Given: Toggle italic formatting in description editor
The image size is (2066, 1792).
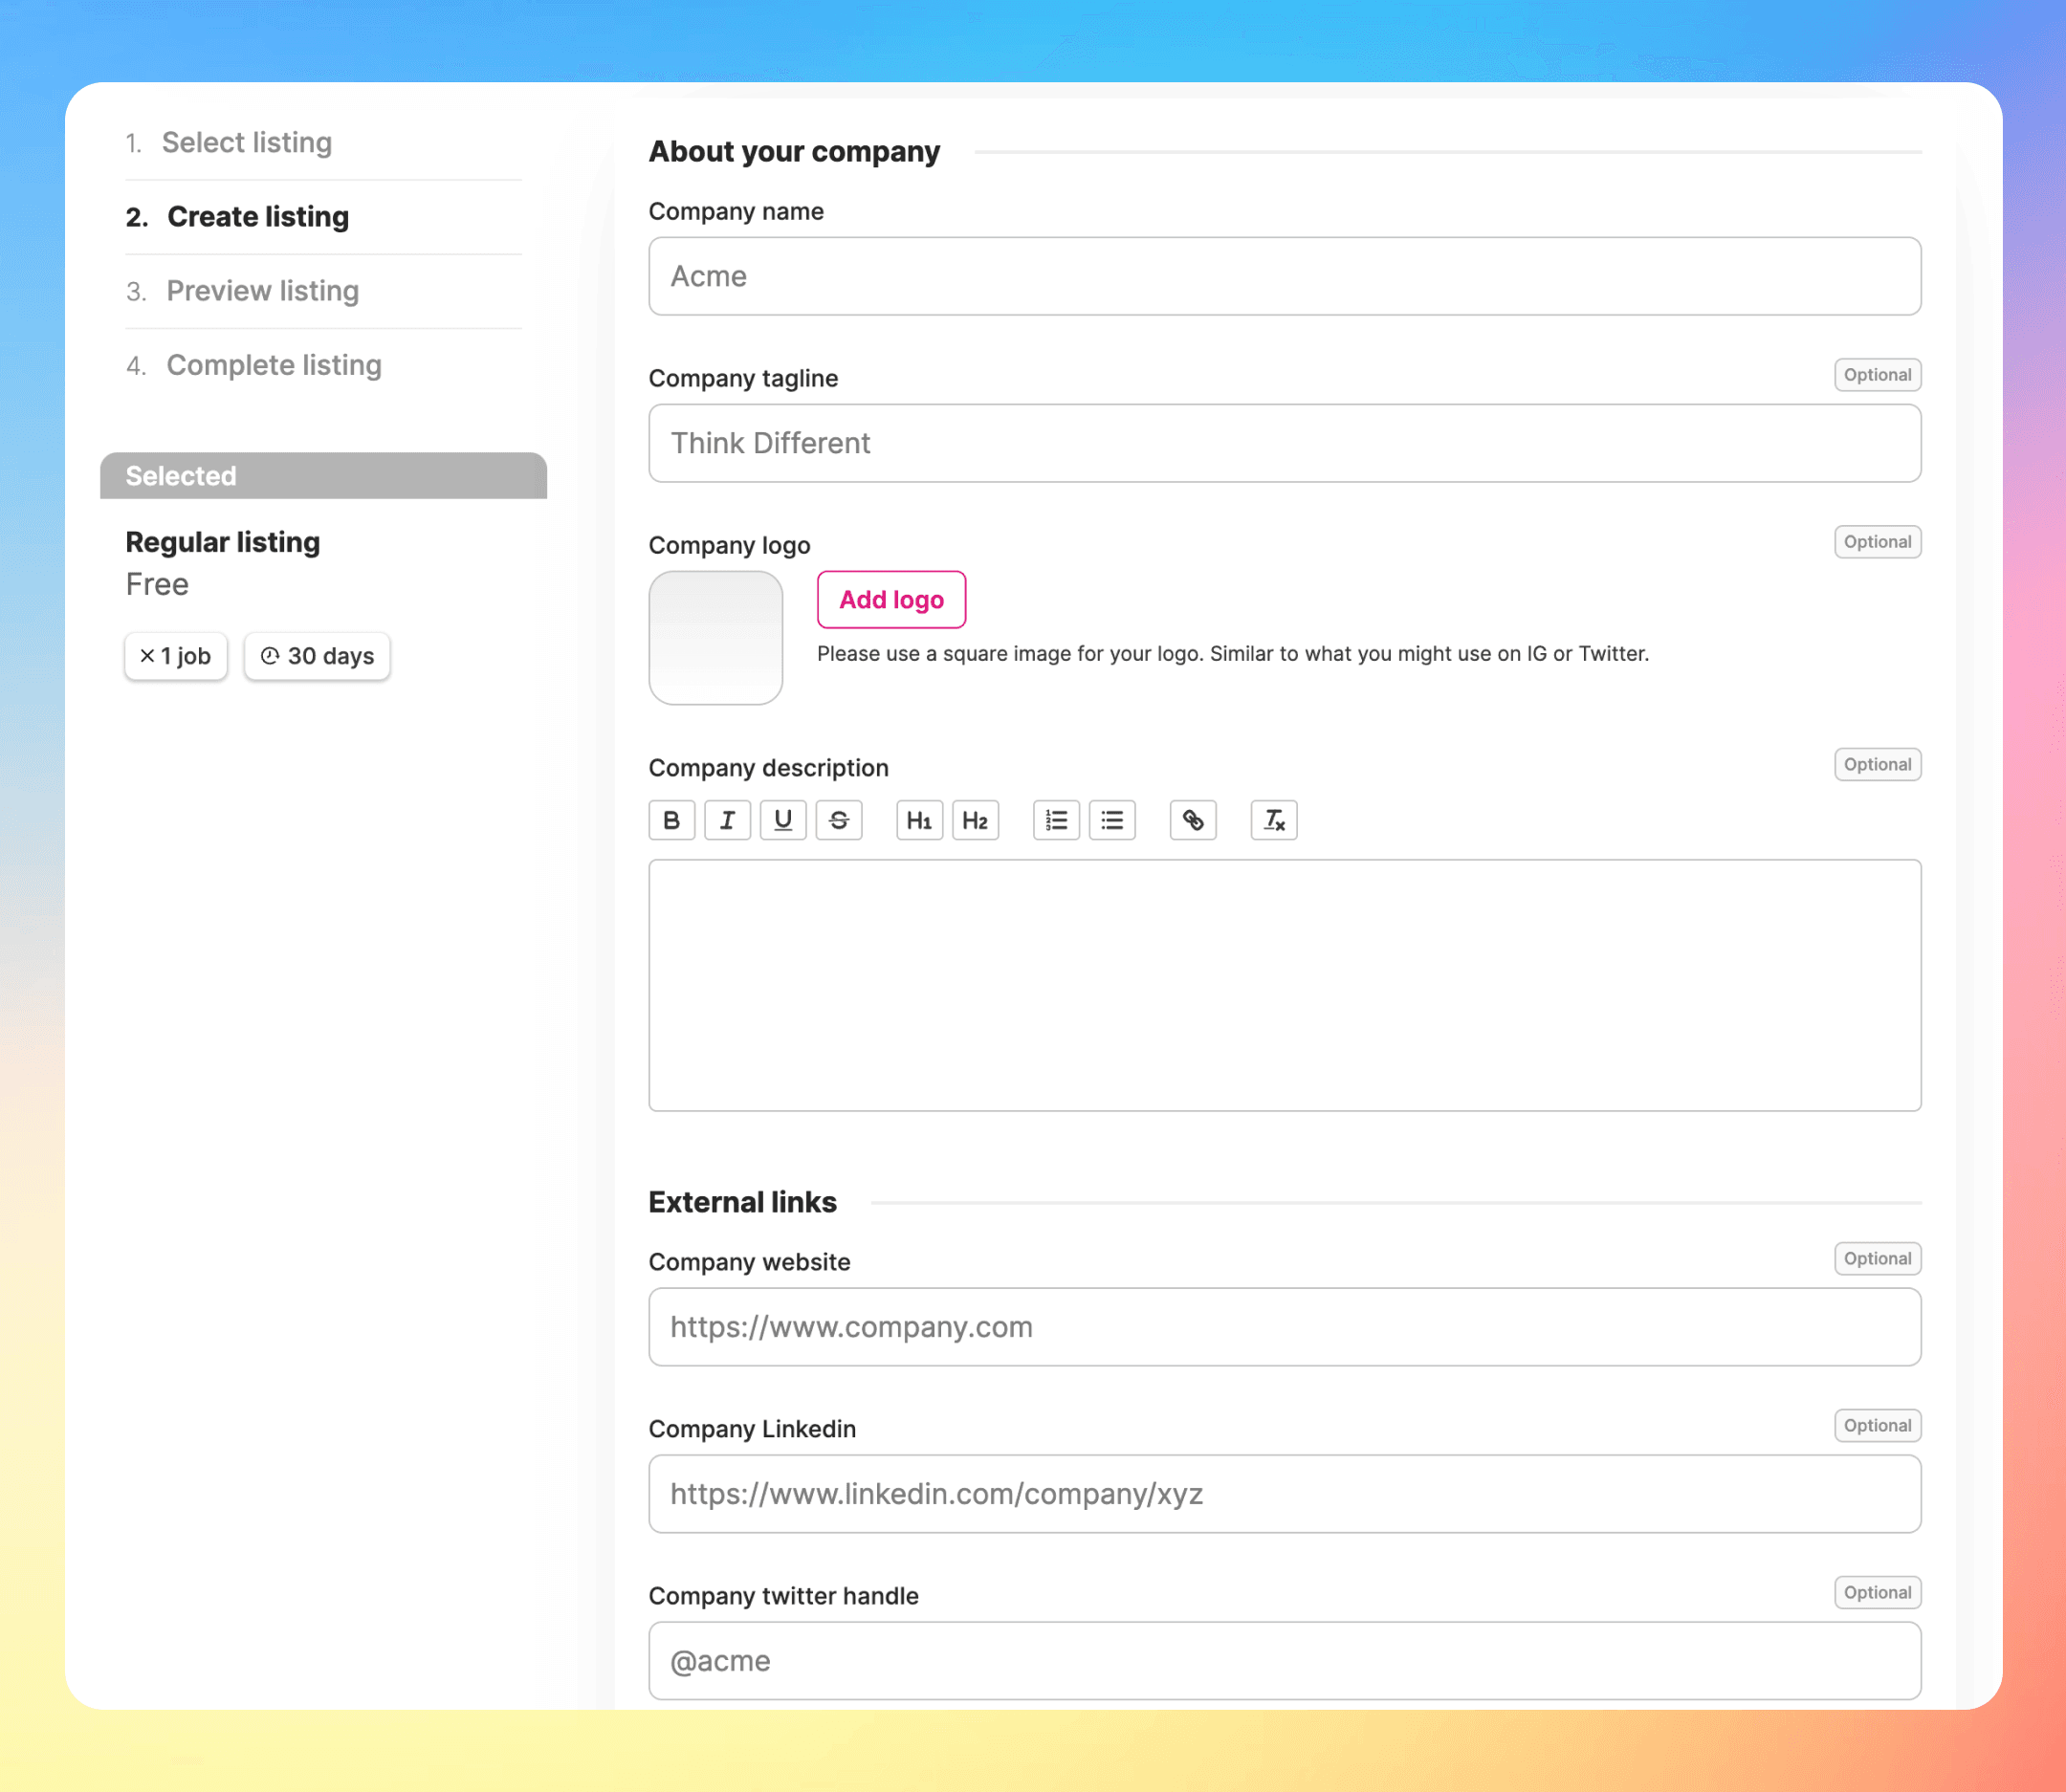Looking at the screenshot, I should pyautogui.click(x=727, y=820).
